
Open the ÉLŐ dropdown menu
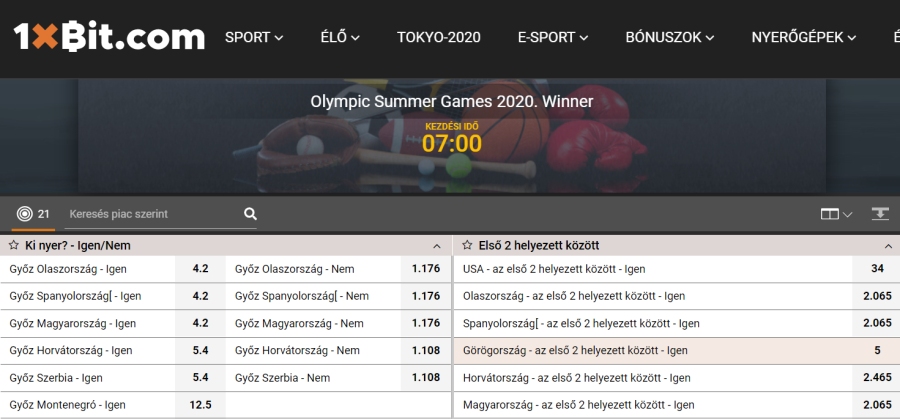340,37
